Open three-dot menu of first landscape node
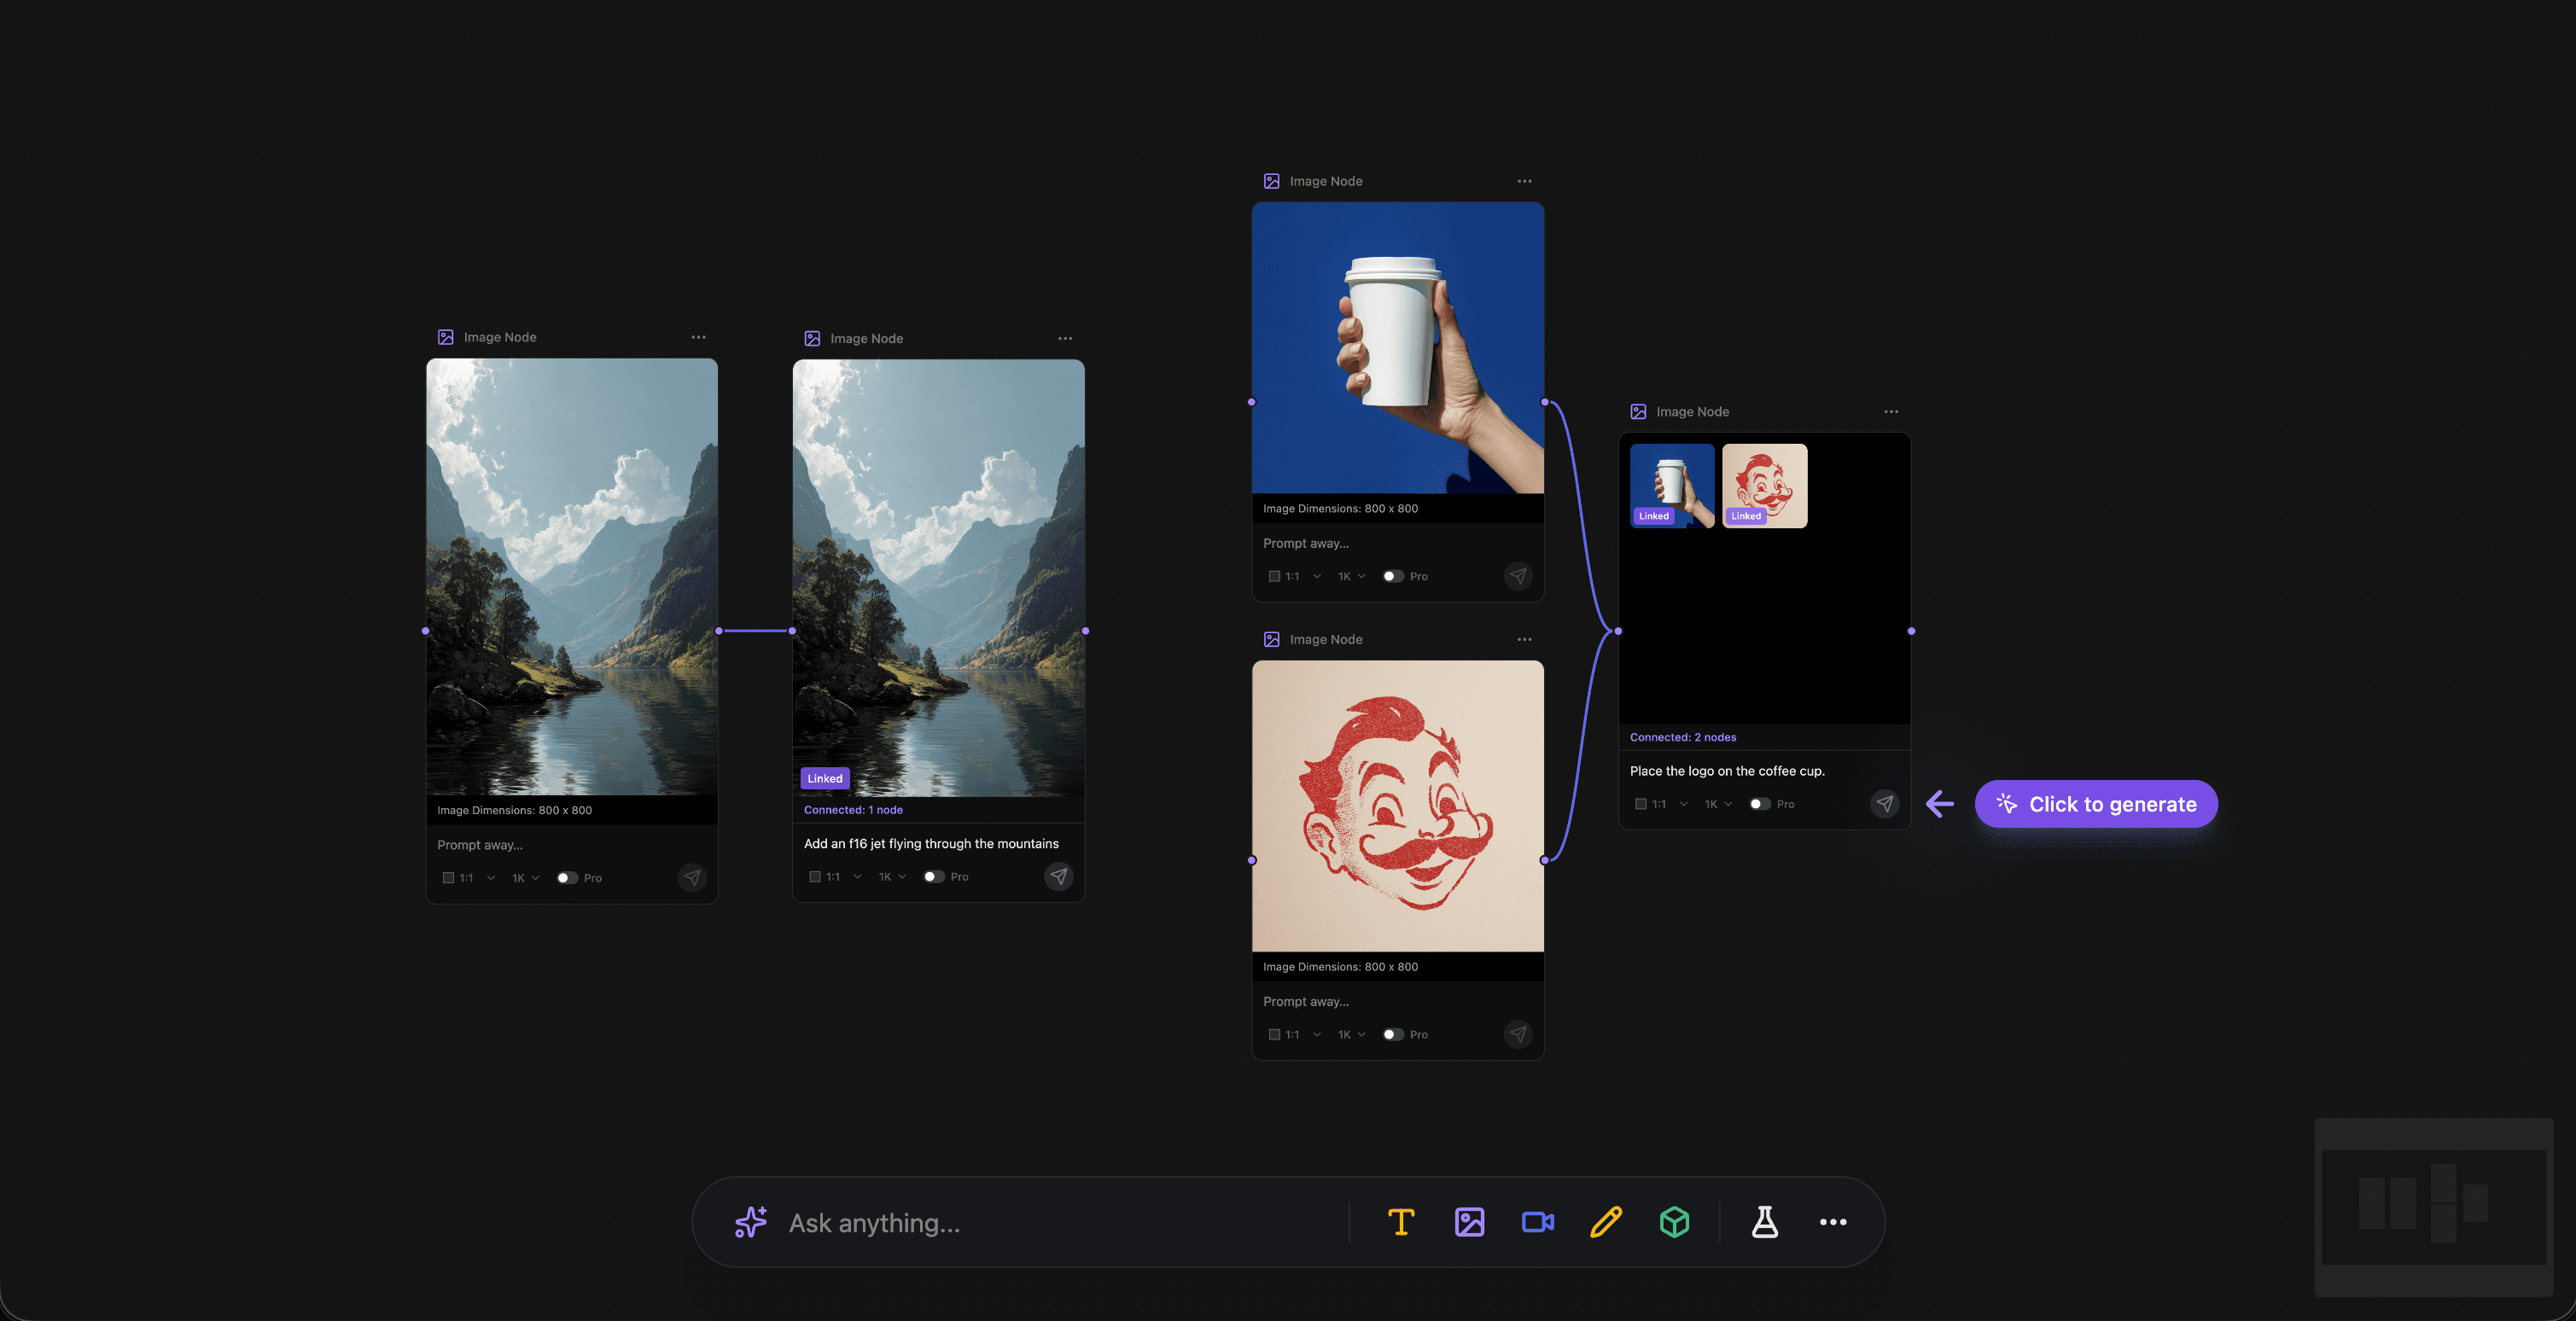2576x1321 pixels. point(698,337)
